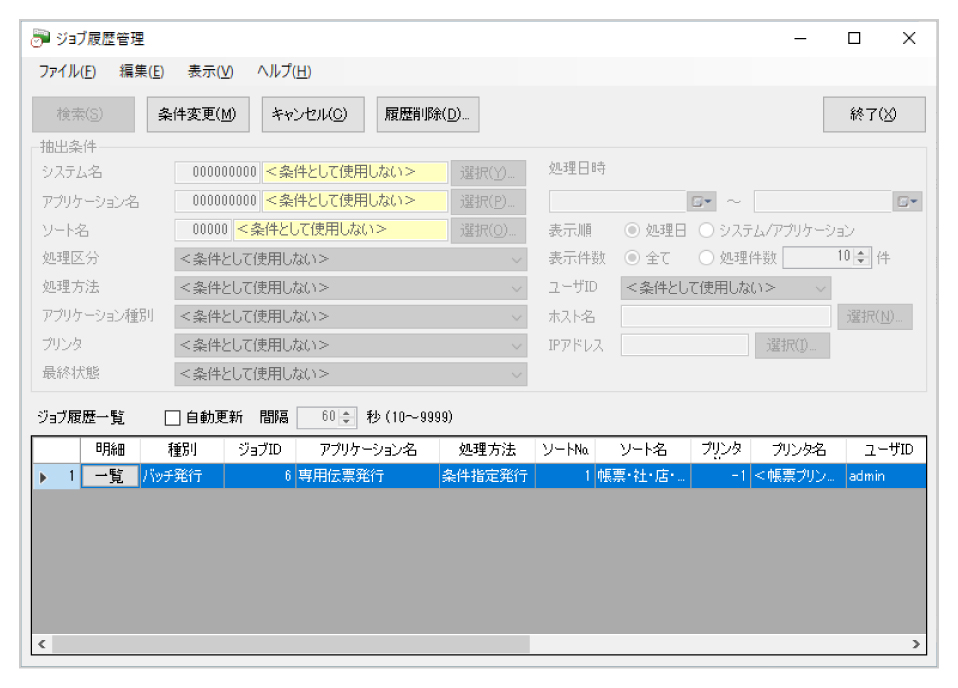Click the left arrow of horizontal scrollbar
The height and width of the screenshot is (688, 958).
click(42, 645)
